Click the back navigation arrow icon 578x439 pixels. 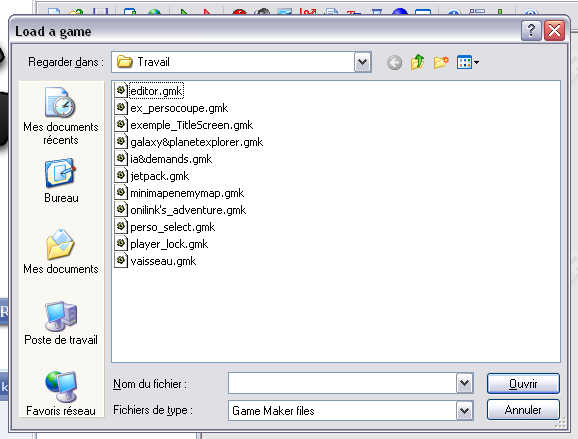click(x=394, y=63)
